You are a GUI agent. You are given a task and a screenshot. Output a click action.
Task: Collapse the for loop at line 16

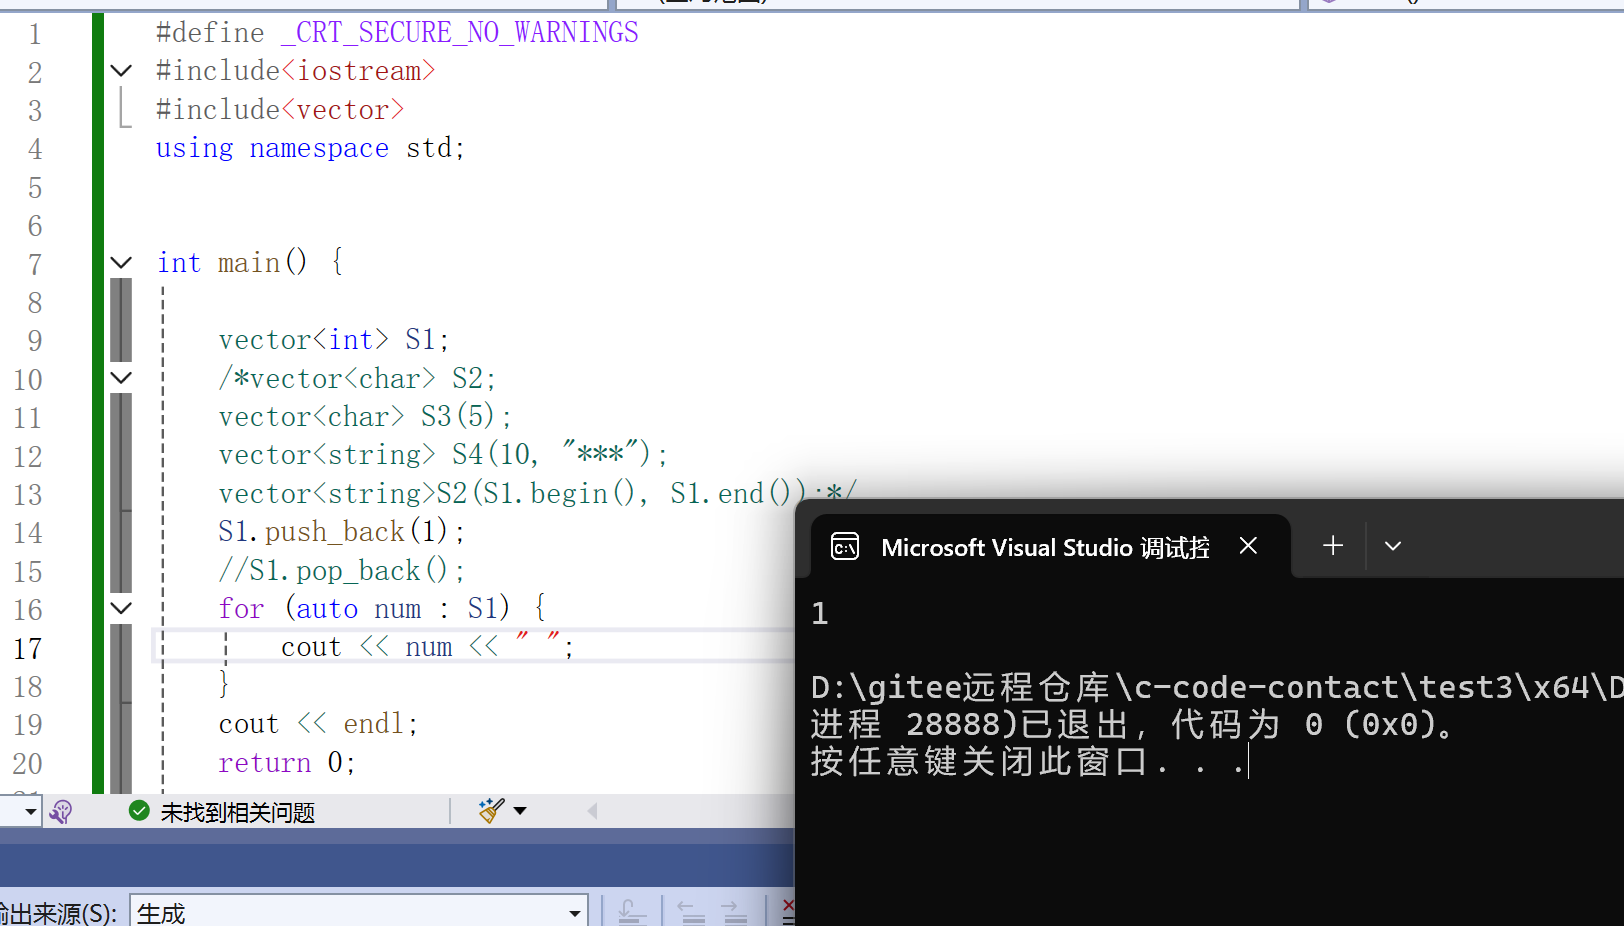click(121, 608)
